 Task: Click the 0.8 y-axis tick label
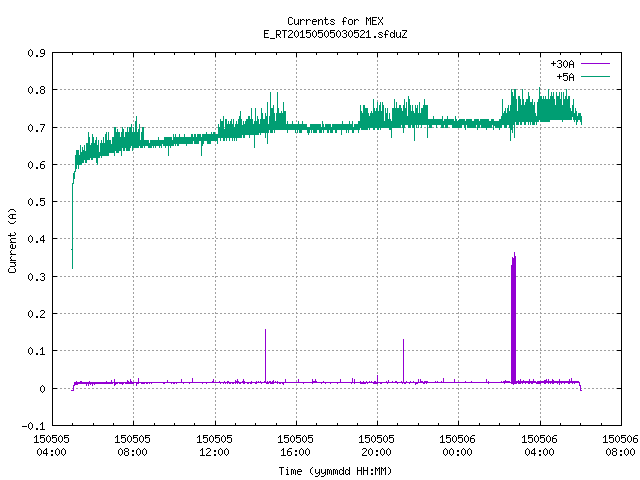(36, 90)
